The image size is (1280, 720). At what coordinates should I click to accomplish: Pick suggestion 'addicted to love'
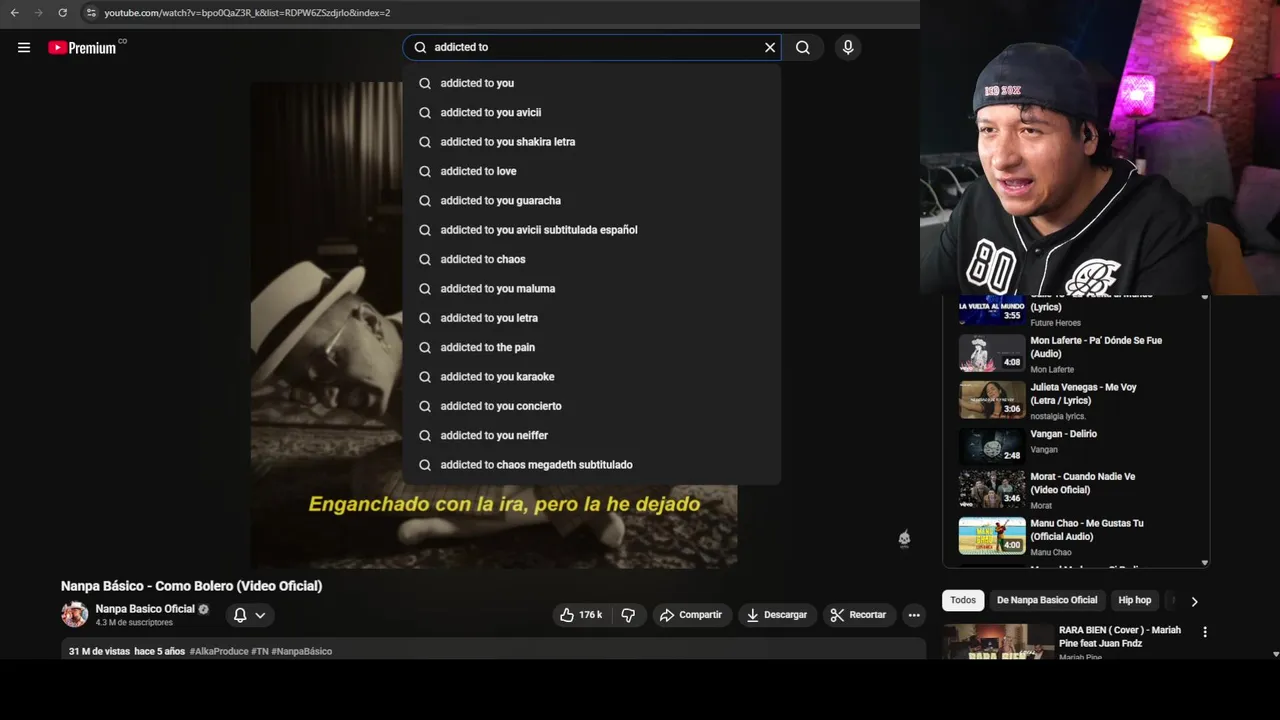[x=592, y=171]
